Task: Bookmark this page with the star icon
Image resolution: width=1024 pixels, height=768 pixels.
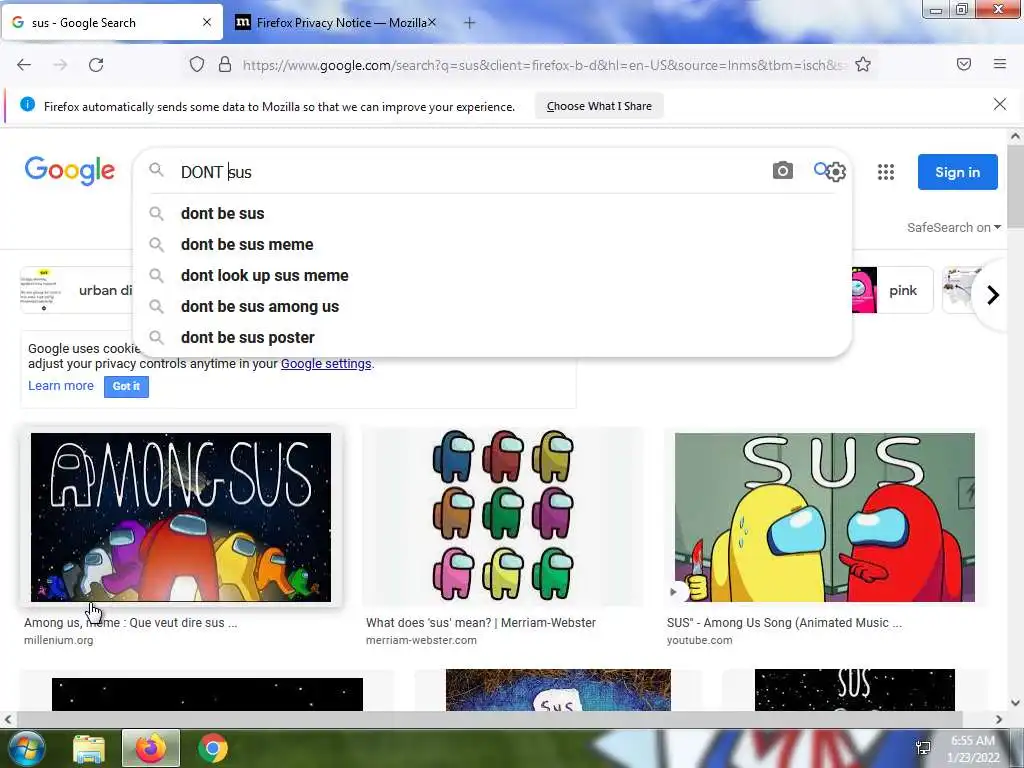Action: point(863,64)
